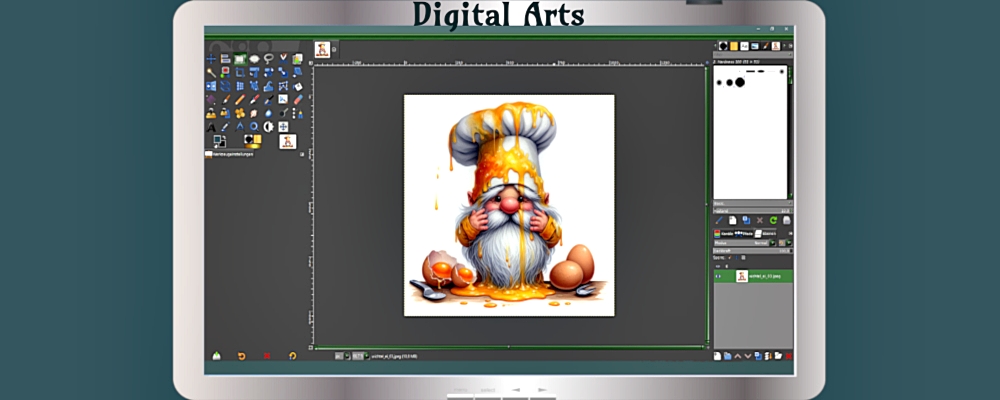This screenshot has width=1000, height=400.
Task: Click the create new layer button
Action: [718, 355]
